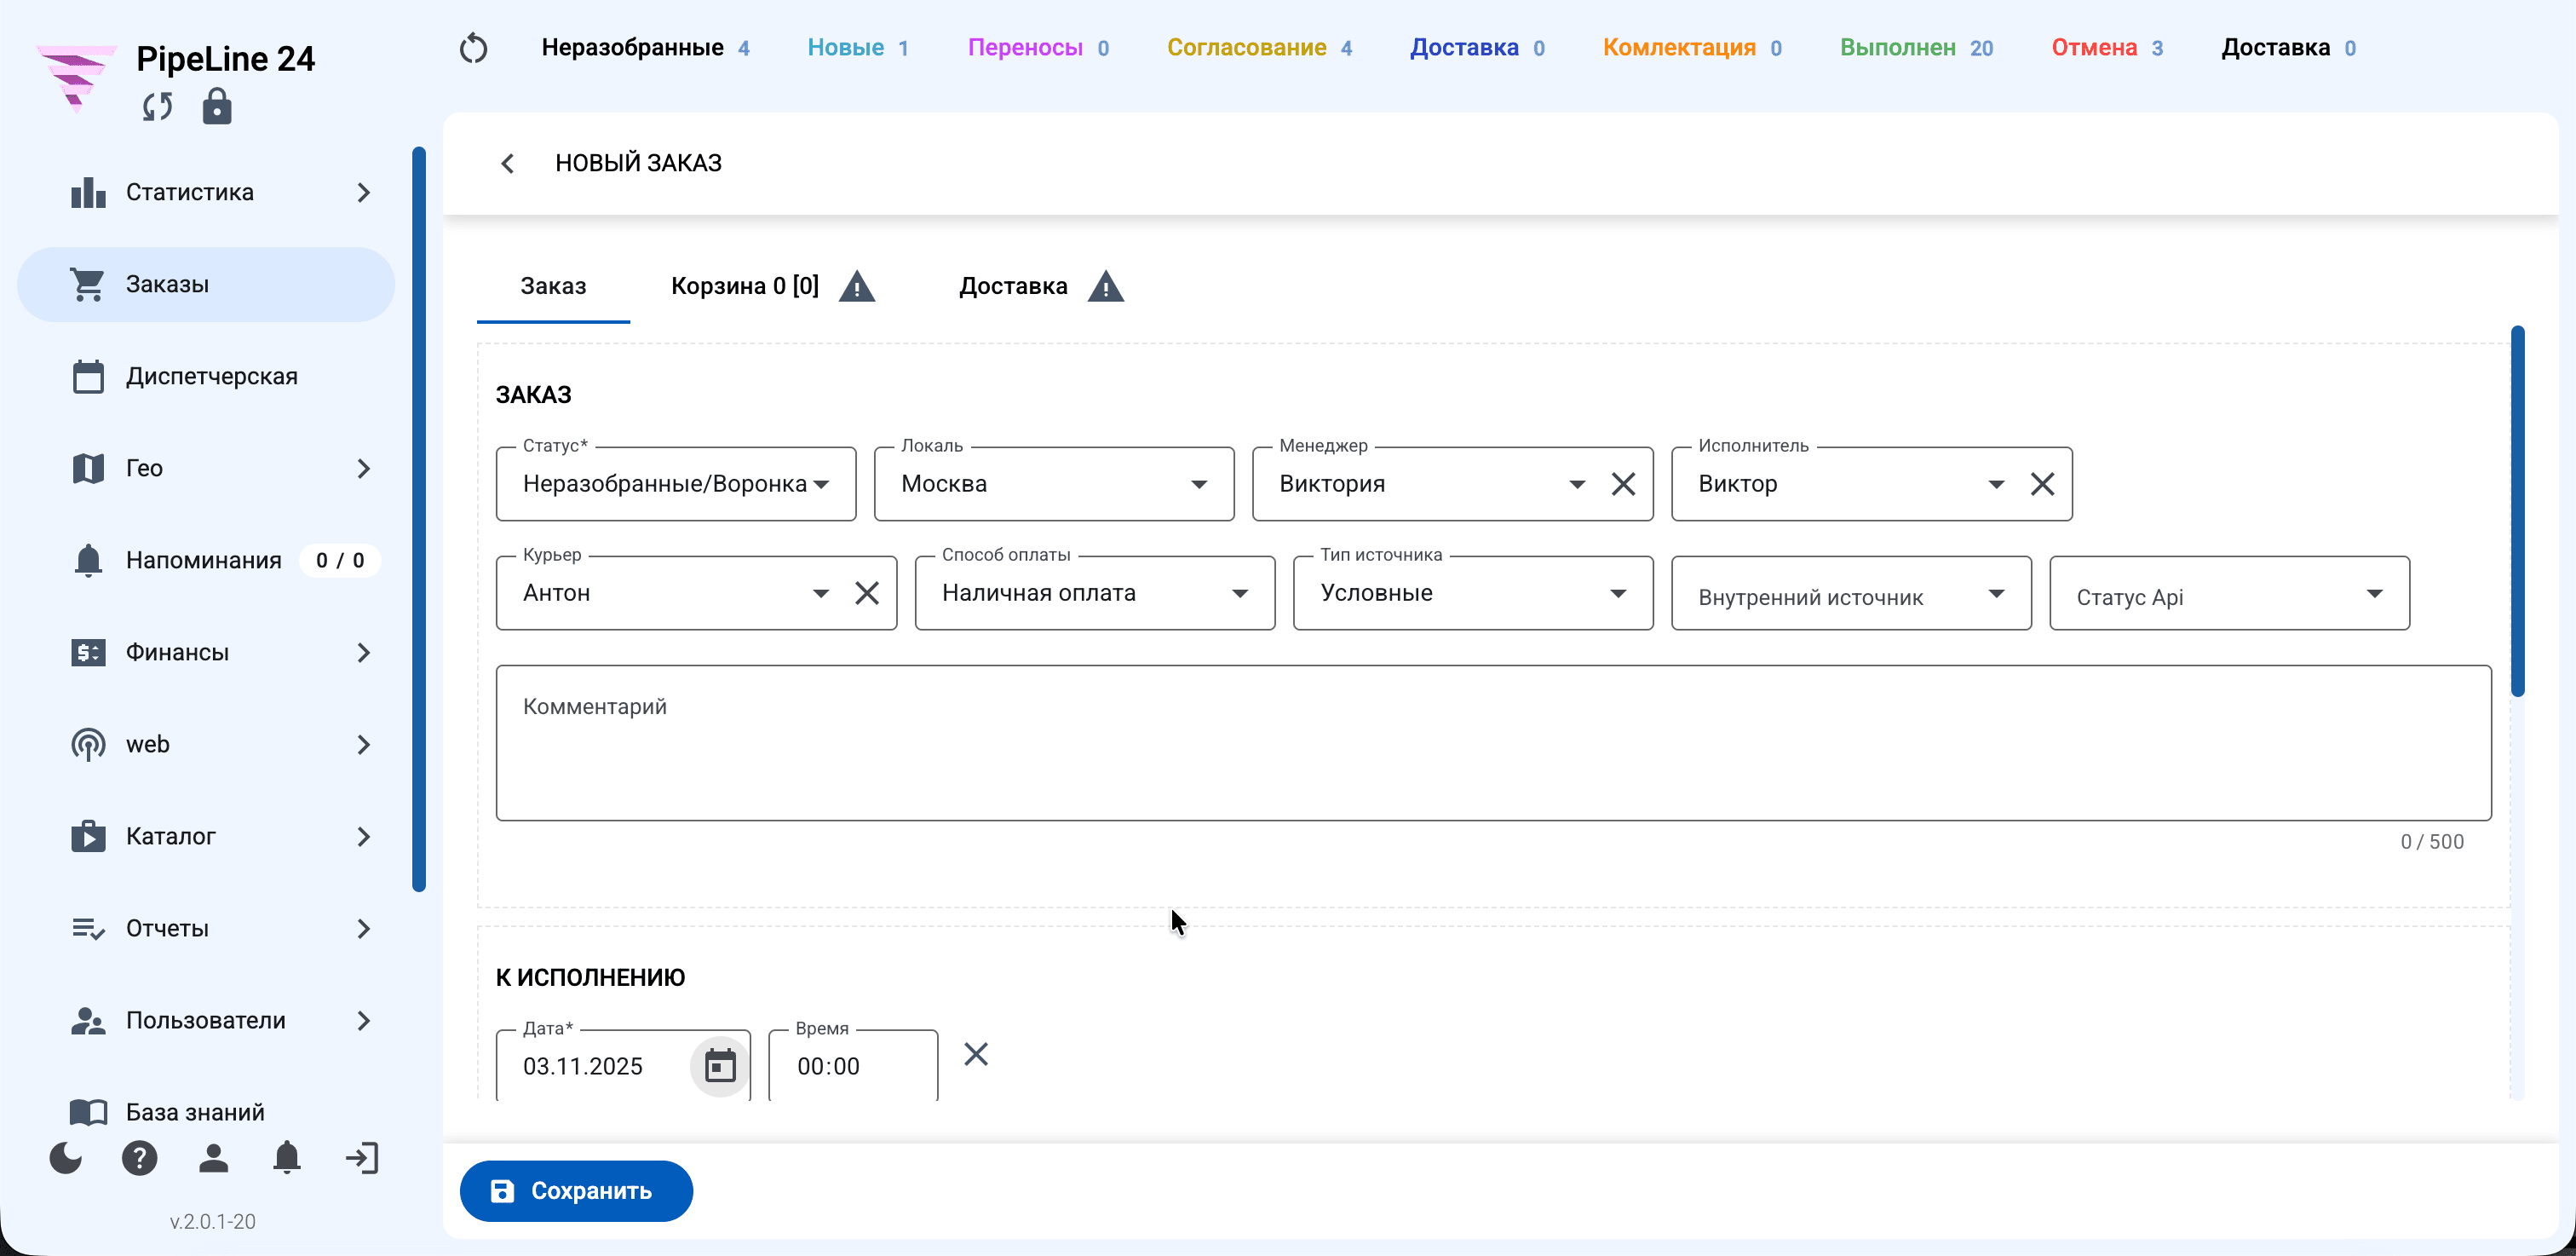This screenshot has height=1256, width=2576.
Task: Switch to the Заказ tab
Action: (x=553, y=287)
